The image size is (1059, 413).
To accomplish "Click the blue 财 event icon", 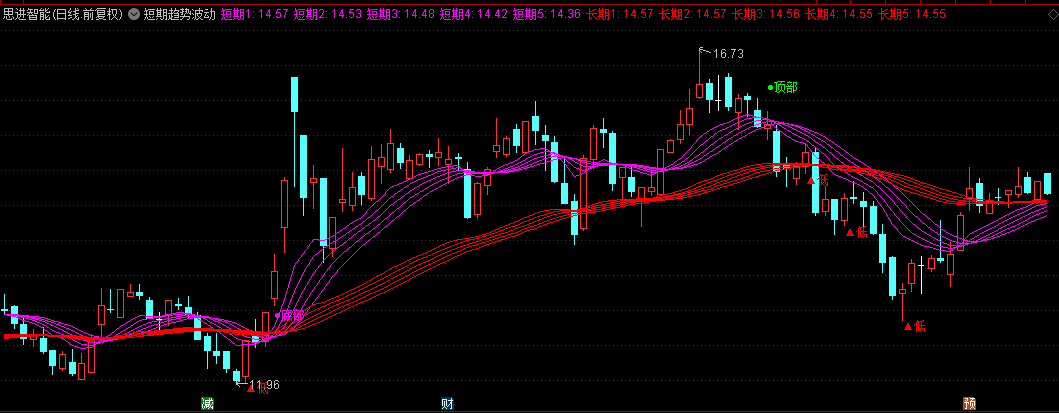I will (447, 404).
